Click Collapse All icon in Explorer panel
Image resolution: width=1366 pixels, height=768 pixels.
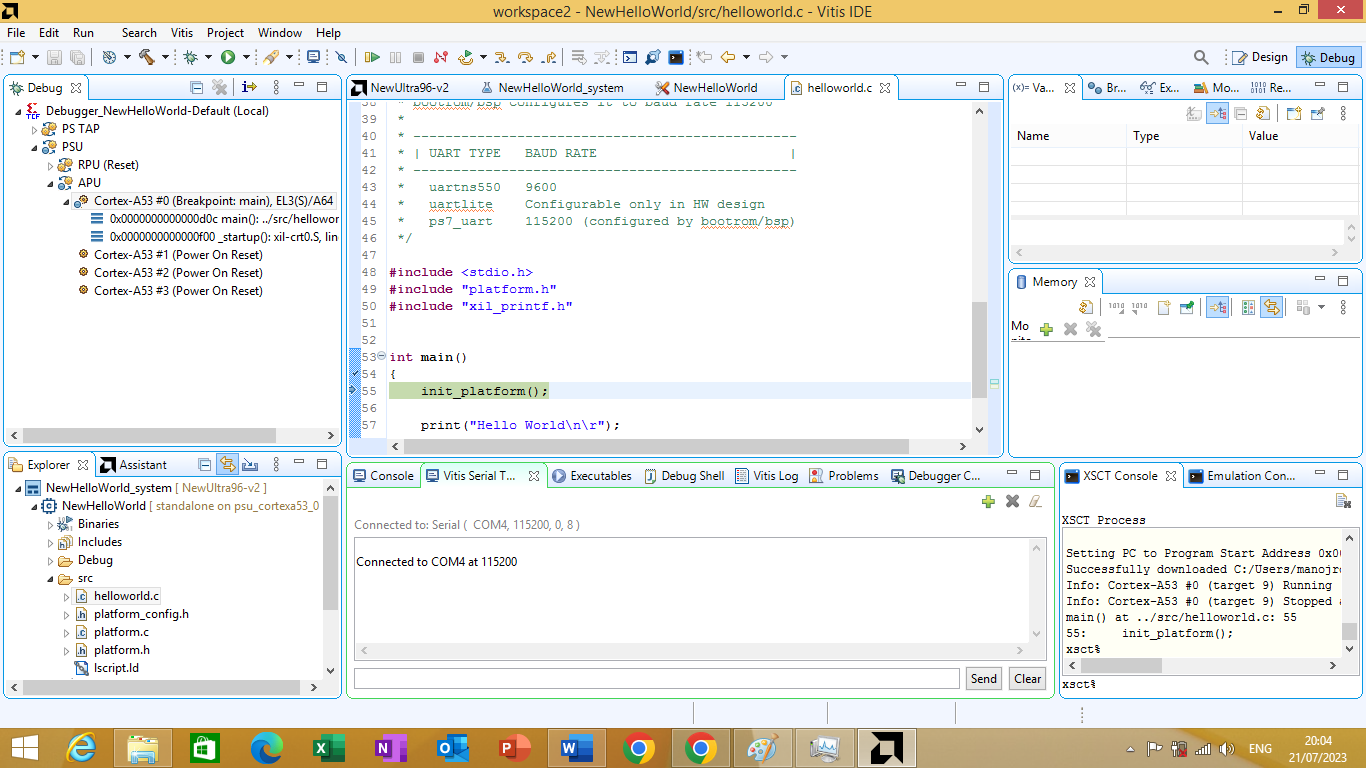(204, 464)
